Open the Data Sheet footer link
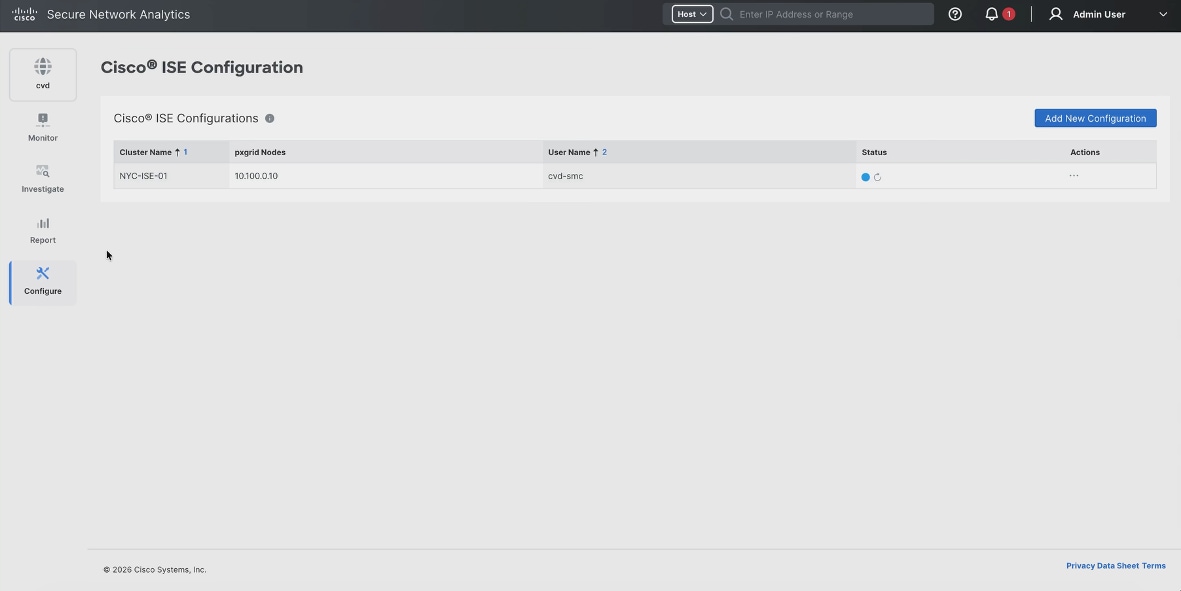 tap(1118, 565)
